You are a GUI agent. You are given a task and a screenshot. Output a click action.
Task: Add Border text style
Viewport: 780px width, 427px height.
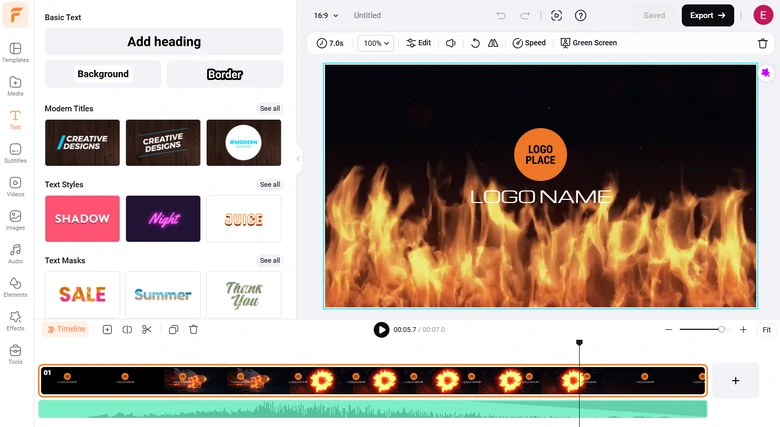point(225,74)
